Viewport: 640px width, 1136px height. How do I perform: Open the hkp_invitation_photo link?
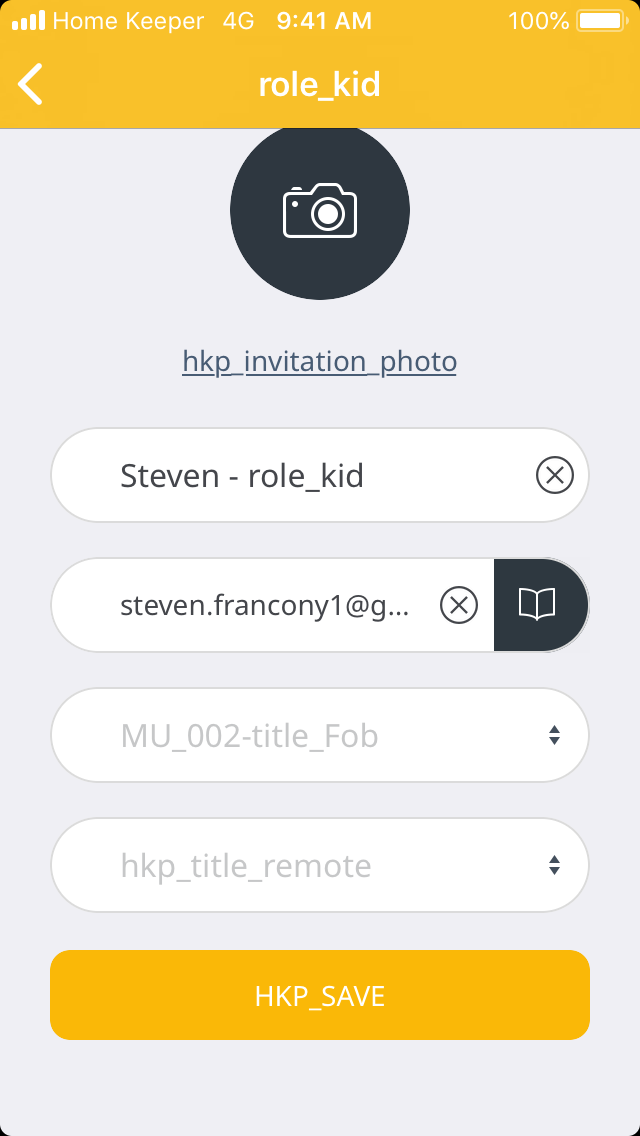tap(319, 361)
